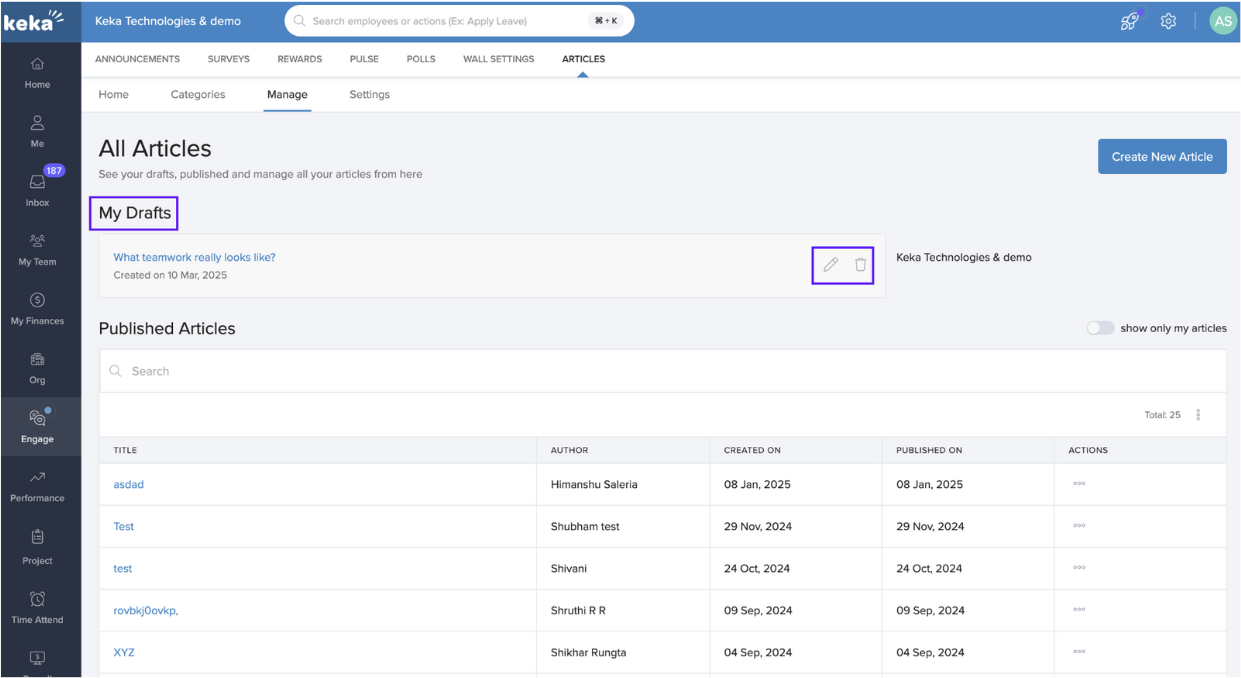Open My Finances sidebar icon
This screenshot has width=1241, height=678.
pos(37,307)
